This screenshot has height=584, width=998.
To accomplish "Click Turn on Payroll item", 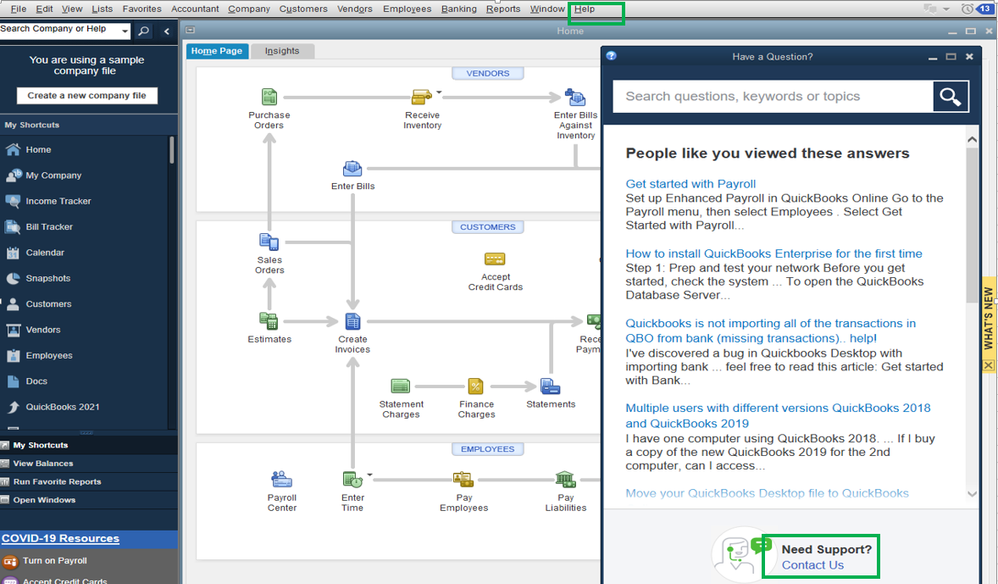I will (55, 560).
